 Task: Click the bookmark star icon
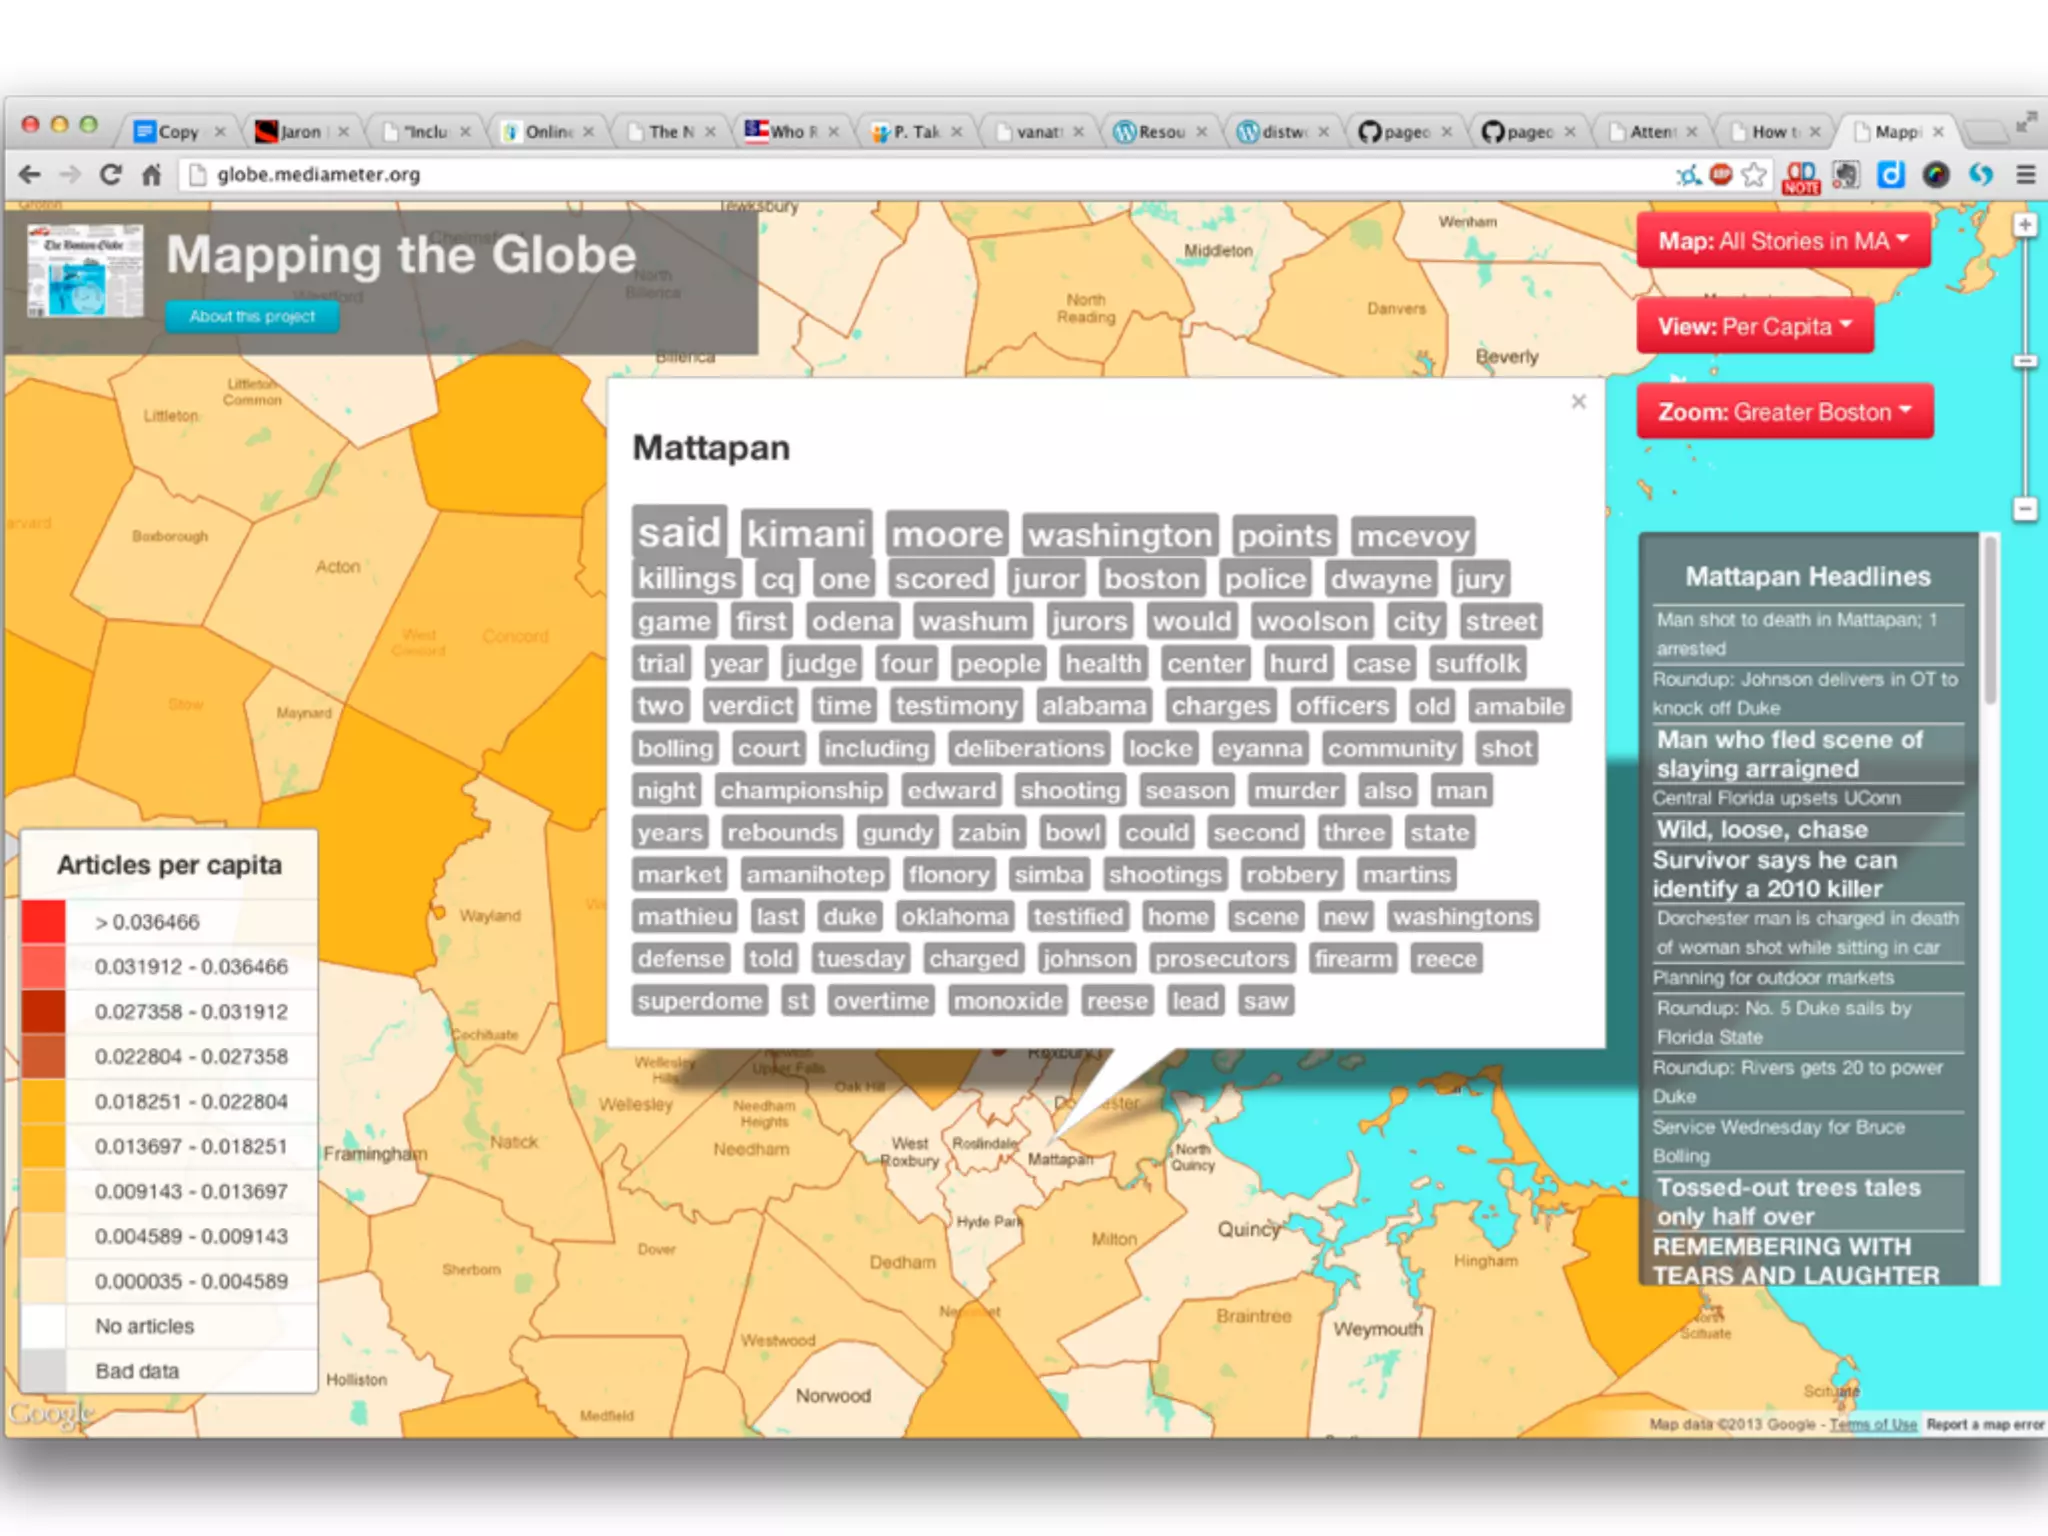point(1754,175)
